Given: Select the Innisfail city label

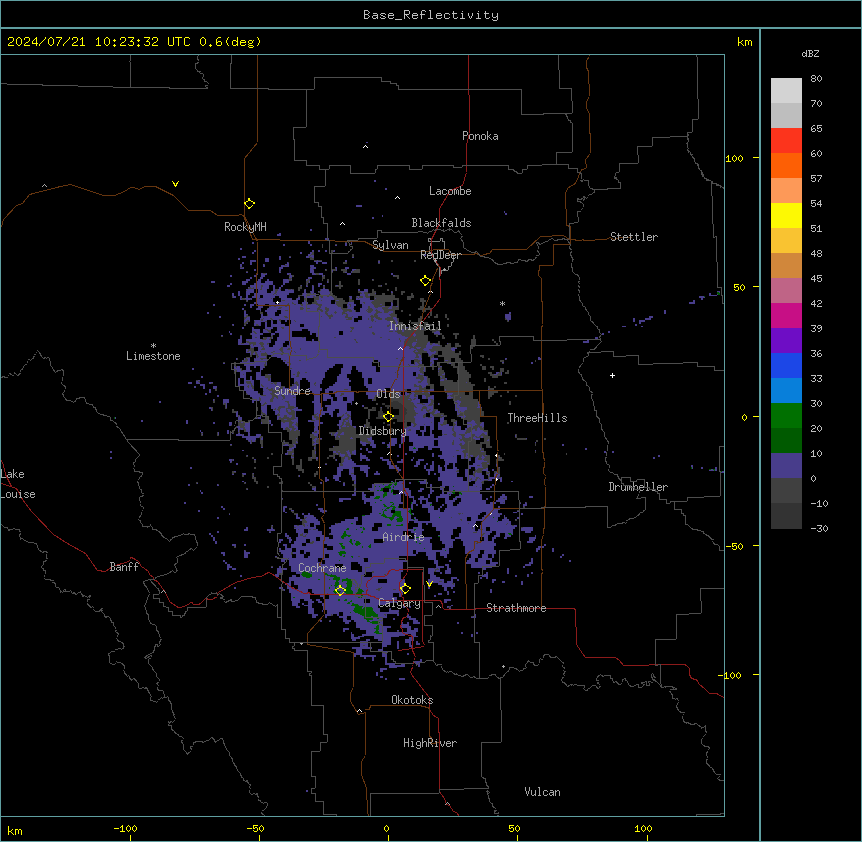Looking at the screenshot, I should pos(415,326).
